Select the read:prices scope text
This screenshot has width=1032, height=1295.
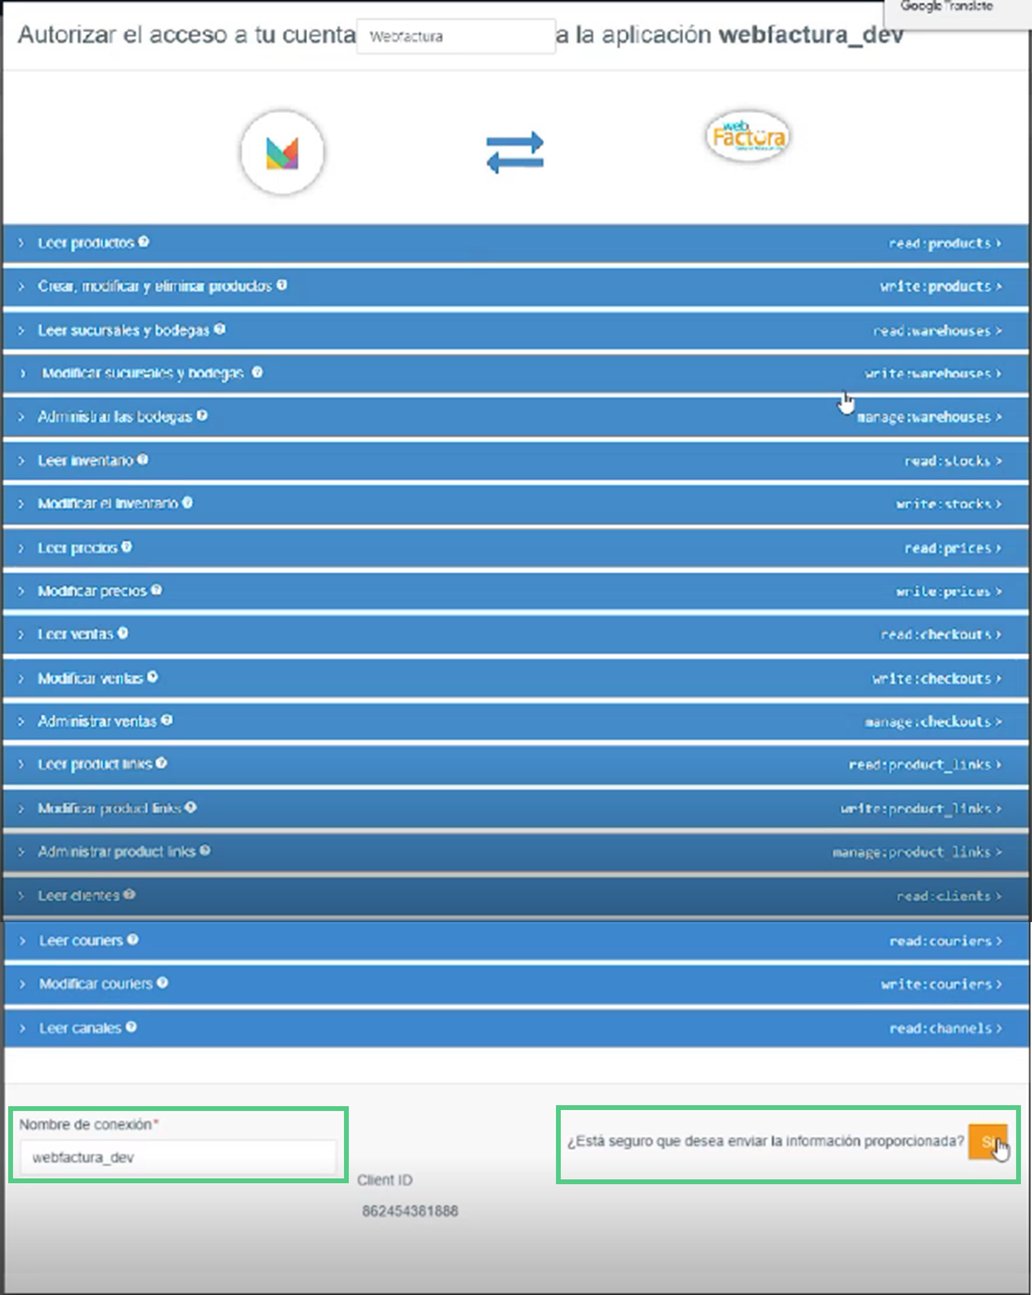pyautogui.click(x=947, y=548)
